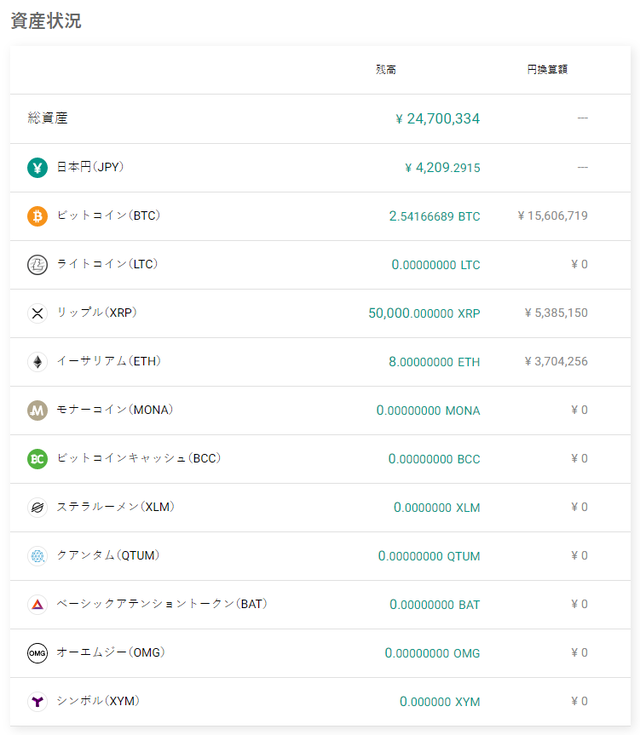Select the ビットコイン(BTC) label
Image resolution: width=640 pixels, height=735 pixels.
[x=108, y=216]
